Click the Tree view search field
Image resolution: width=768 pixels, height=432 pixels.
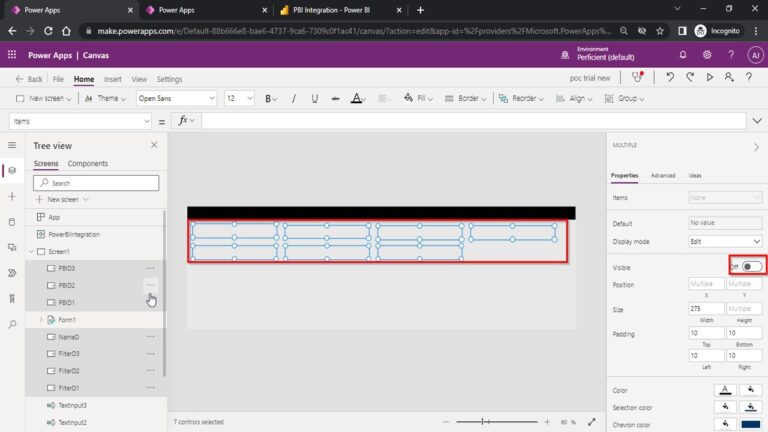coord(97,183)
